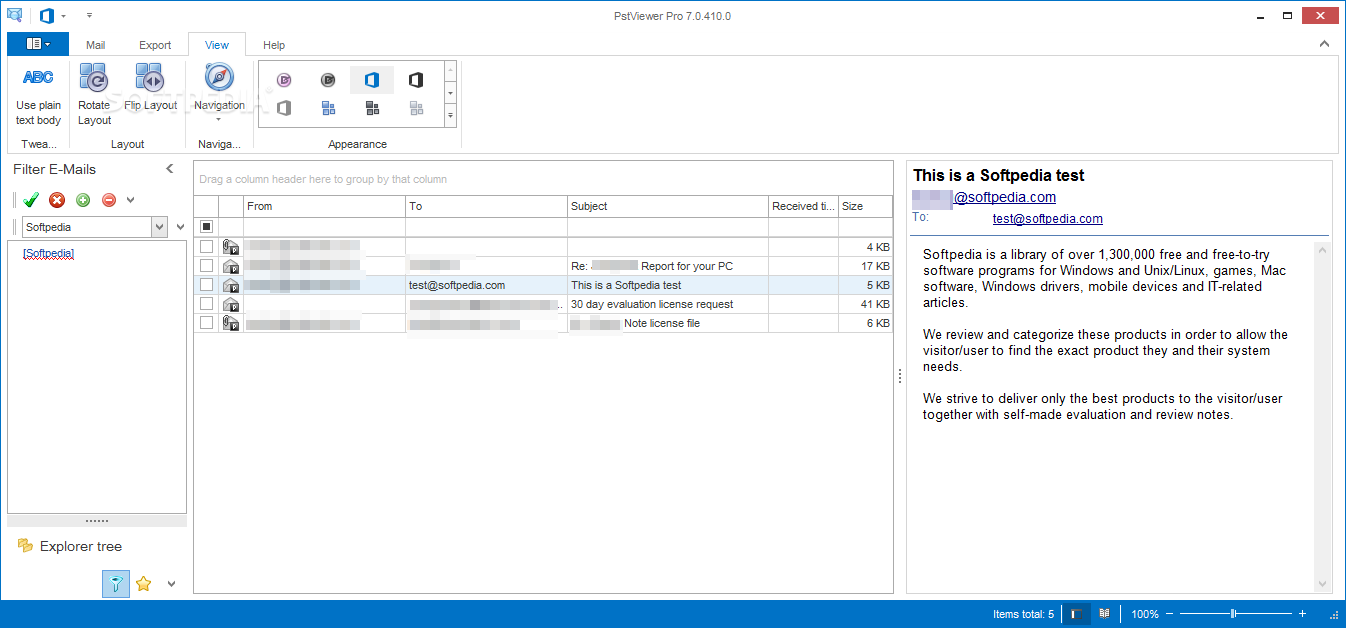Apply filter with the green checkmark
Image resolution: width=1346 pixels, height=628 pixels.
pyautogui.click(x=31, y=200)
